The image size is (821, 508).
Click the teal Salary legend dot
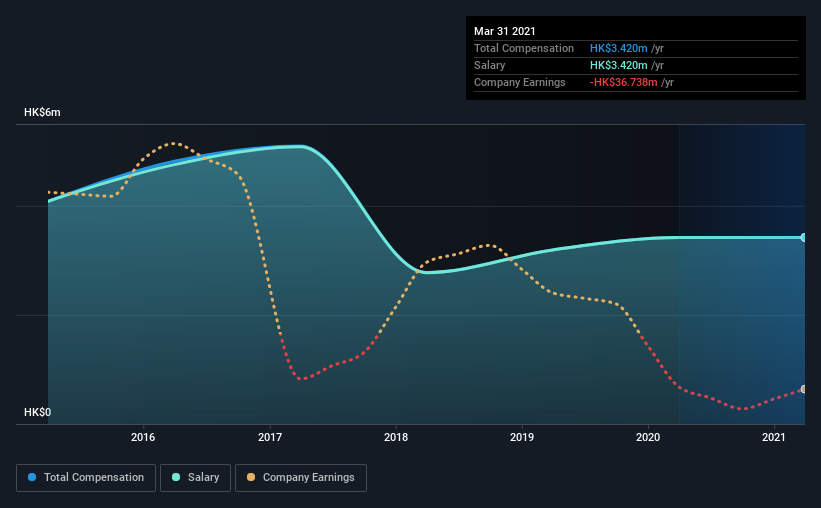(176, 477)
